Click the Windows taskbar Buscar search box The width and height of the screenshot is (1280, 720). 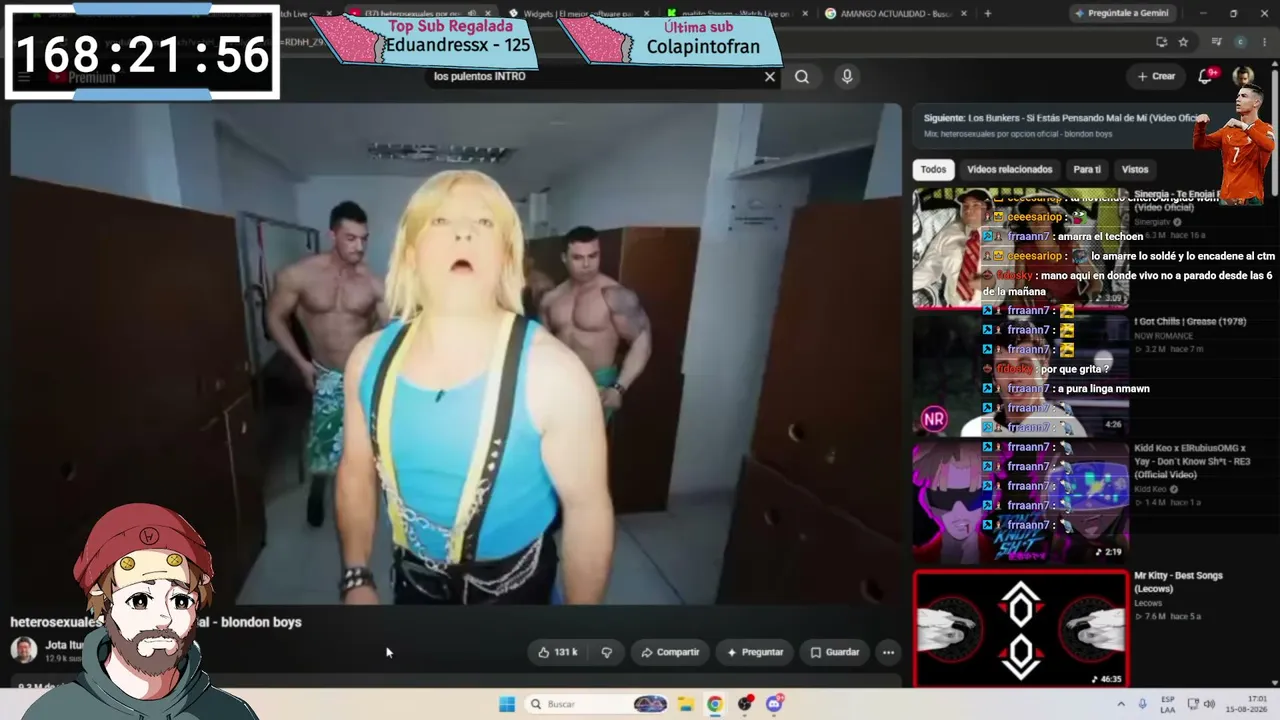[598, 704]
